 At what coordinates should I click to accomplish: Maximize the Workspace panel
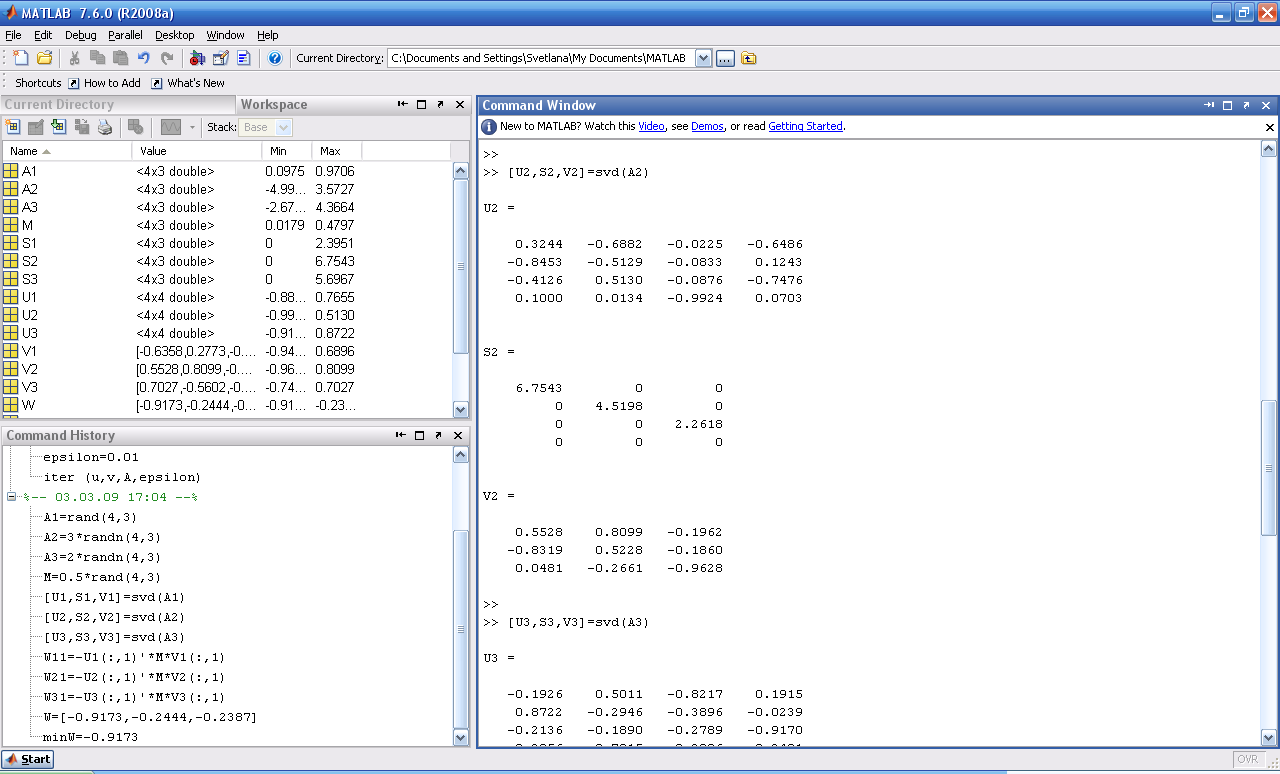(421, 104)
